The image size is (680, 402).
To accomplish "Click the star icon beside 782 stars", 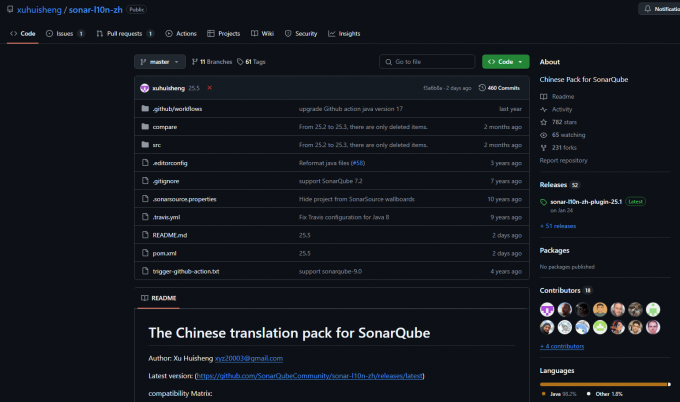I will point(543,122).
